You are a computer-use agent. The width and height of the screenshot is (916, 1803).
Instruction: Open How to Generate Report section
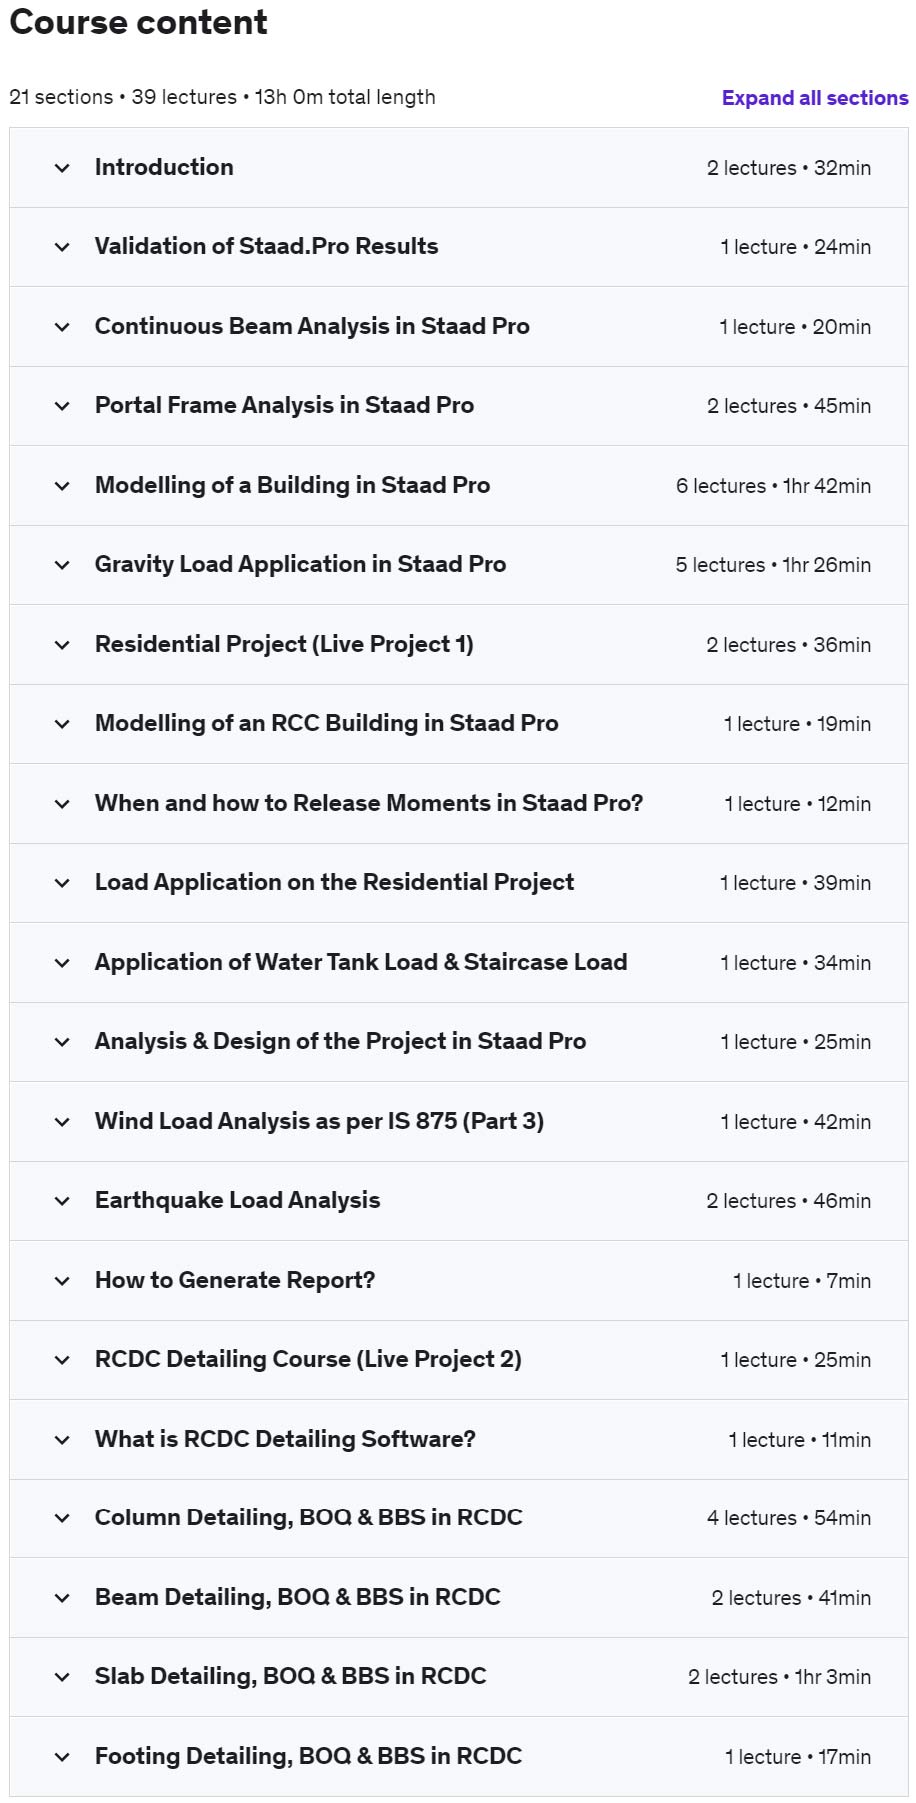click(x=234, y=1280)
